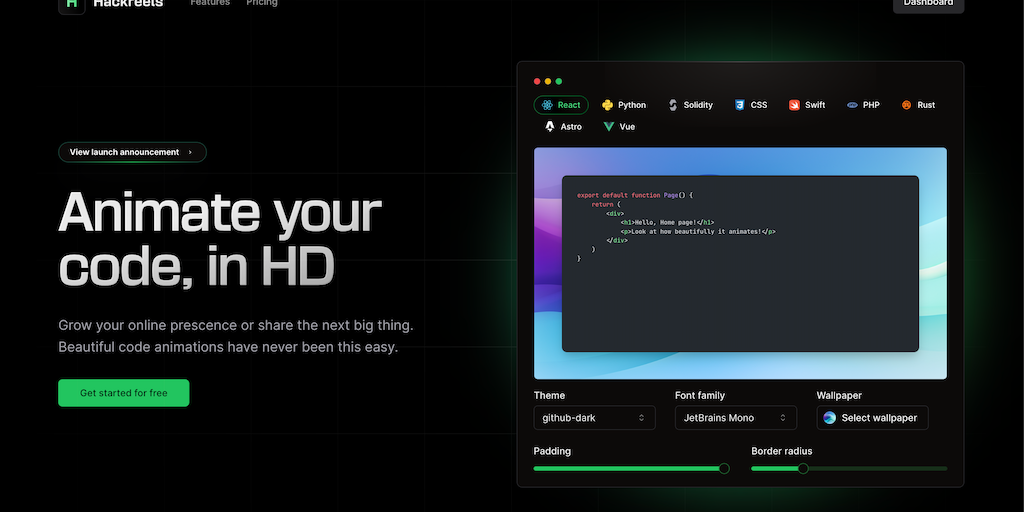Open the Dashboard button
Screen dimensions: 1024x512
[x=928, y=4]
